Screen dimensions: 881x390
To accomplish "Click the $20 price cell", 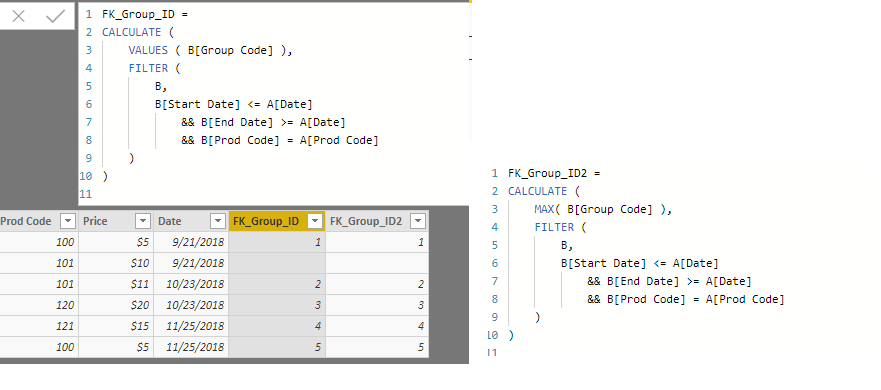I will [116, 305].
